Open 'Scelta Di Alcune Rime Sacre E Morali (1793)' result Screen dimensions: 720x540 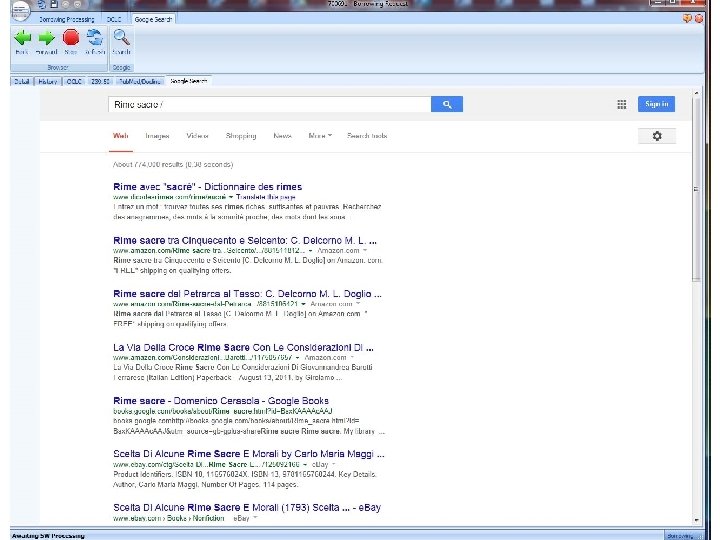click(247, 508)
